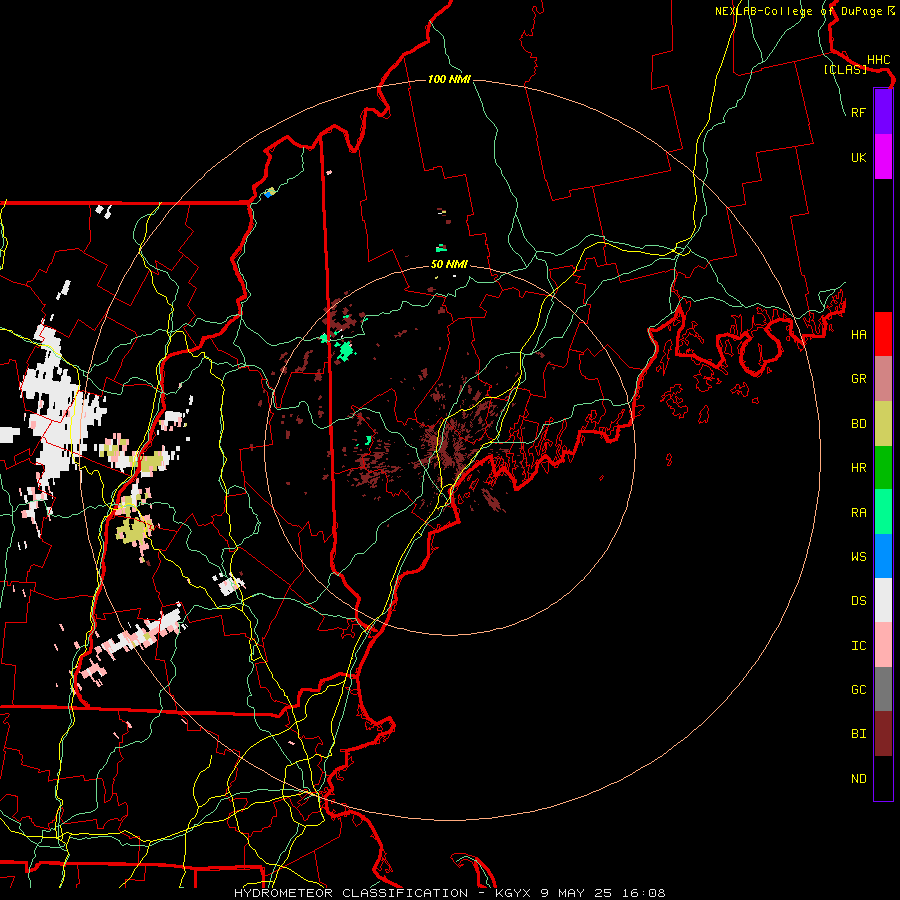The width and height of the screenshot is (900, 900).
Task: Click the HHC product label
Action: pos(878,59)
